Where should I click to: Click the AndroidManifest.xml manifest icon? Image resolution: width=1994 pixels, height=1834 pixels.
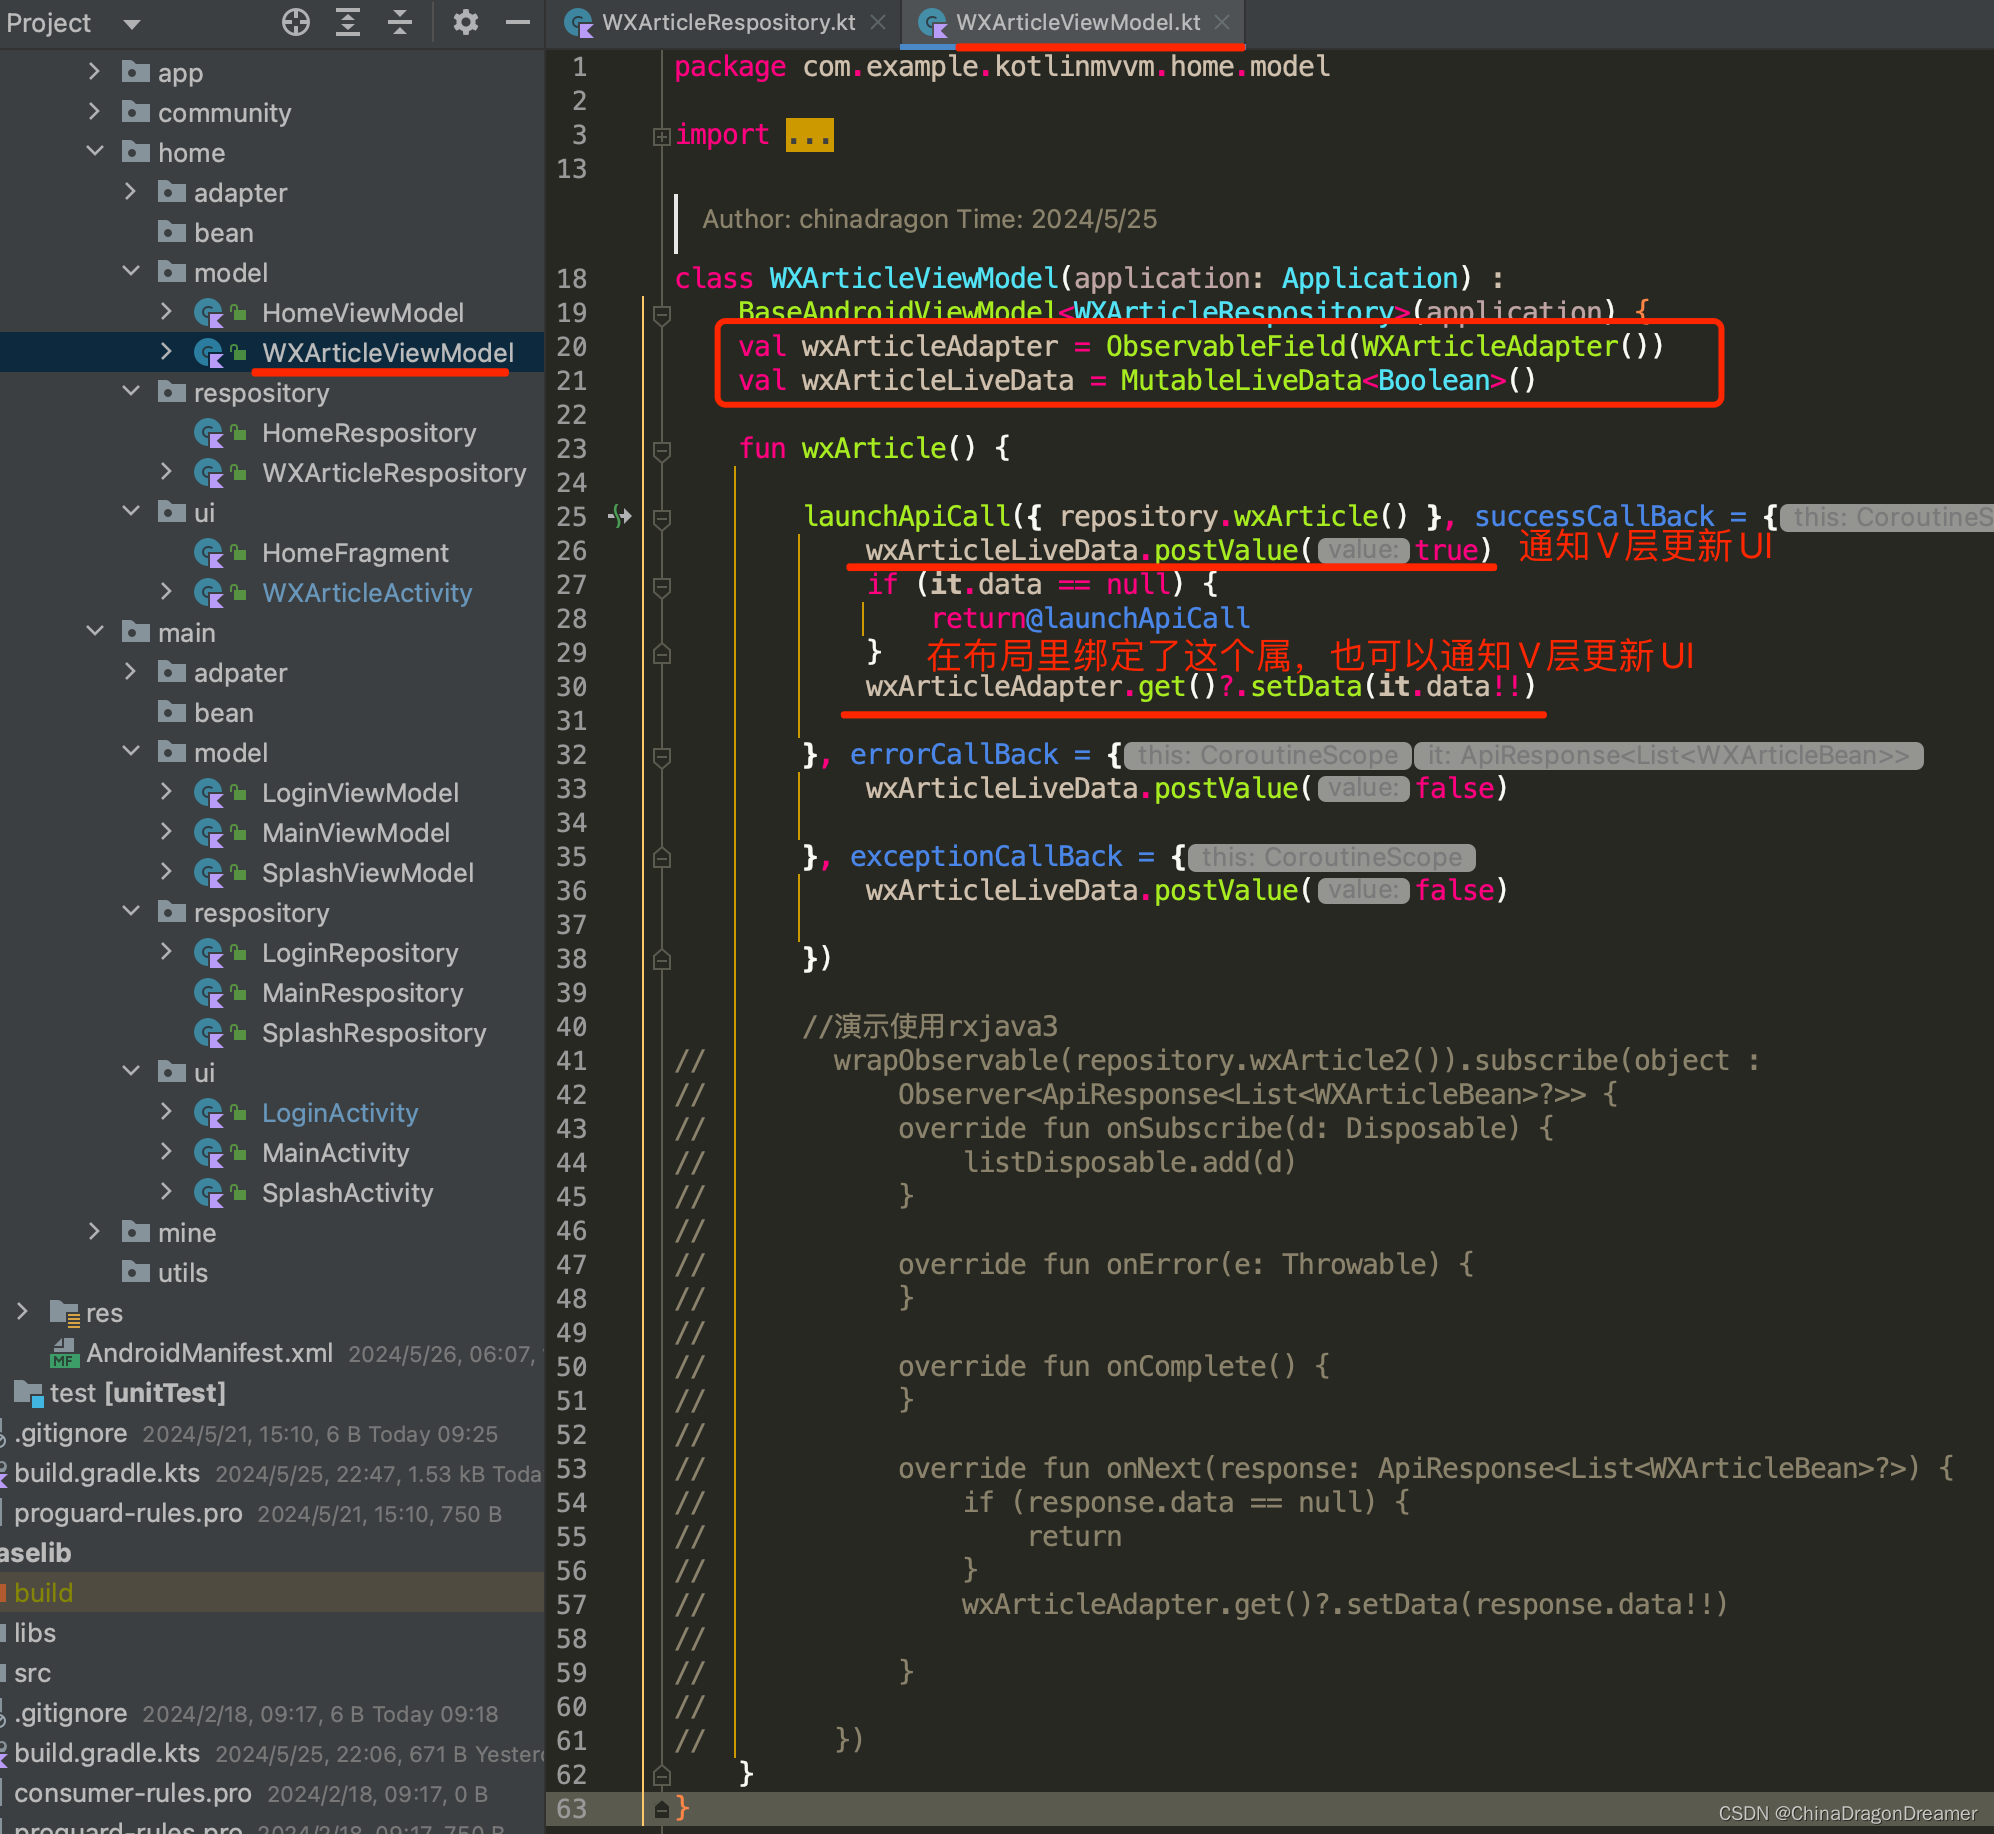click(x=64, y=1352)
